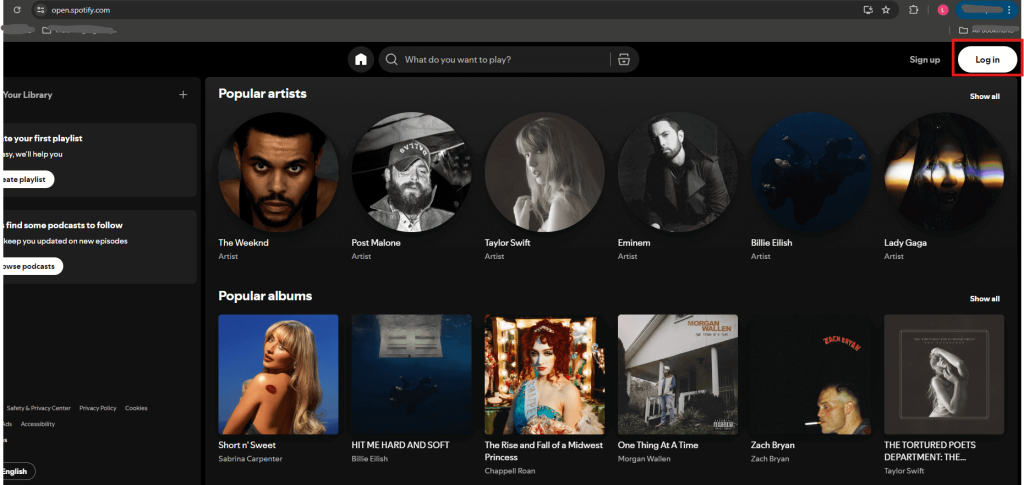Create playlist with plus icon
Screen dimensions: 1024x485
click(x=183, y=95)
